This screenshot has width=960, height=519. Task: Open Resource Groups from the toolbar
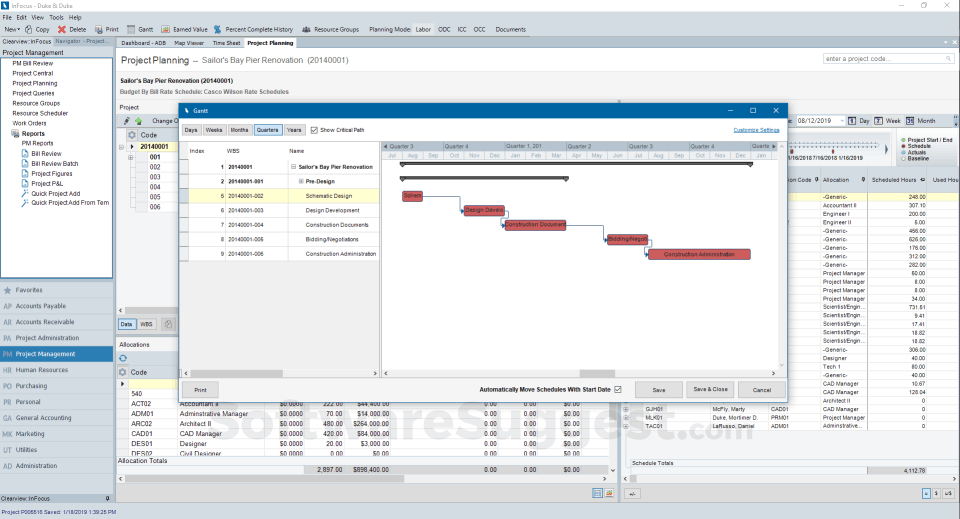tap(307, 30)
